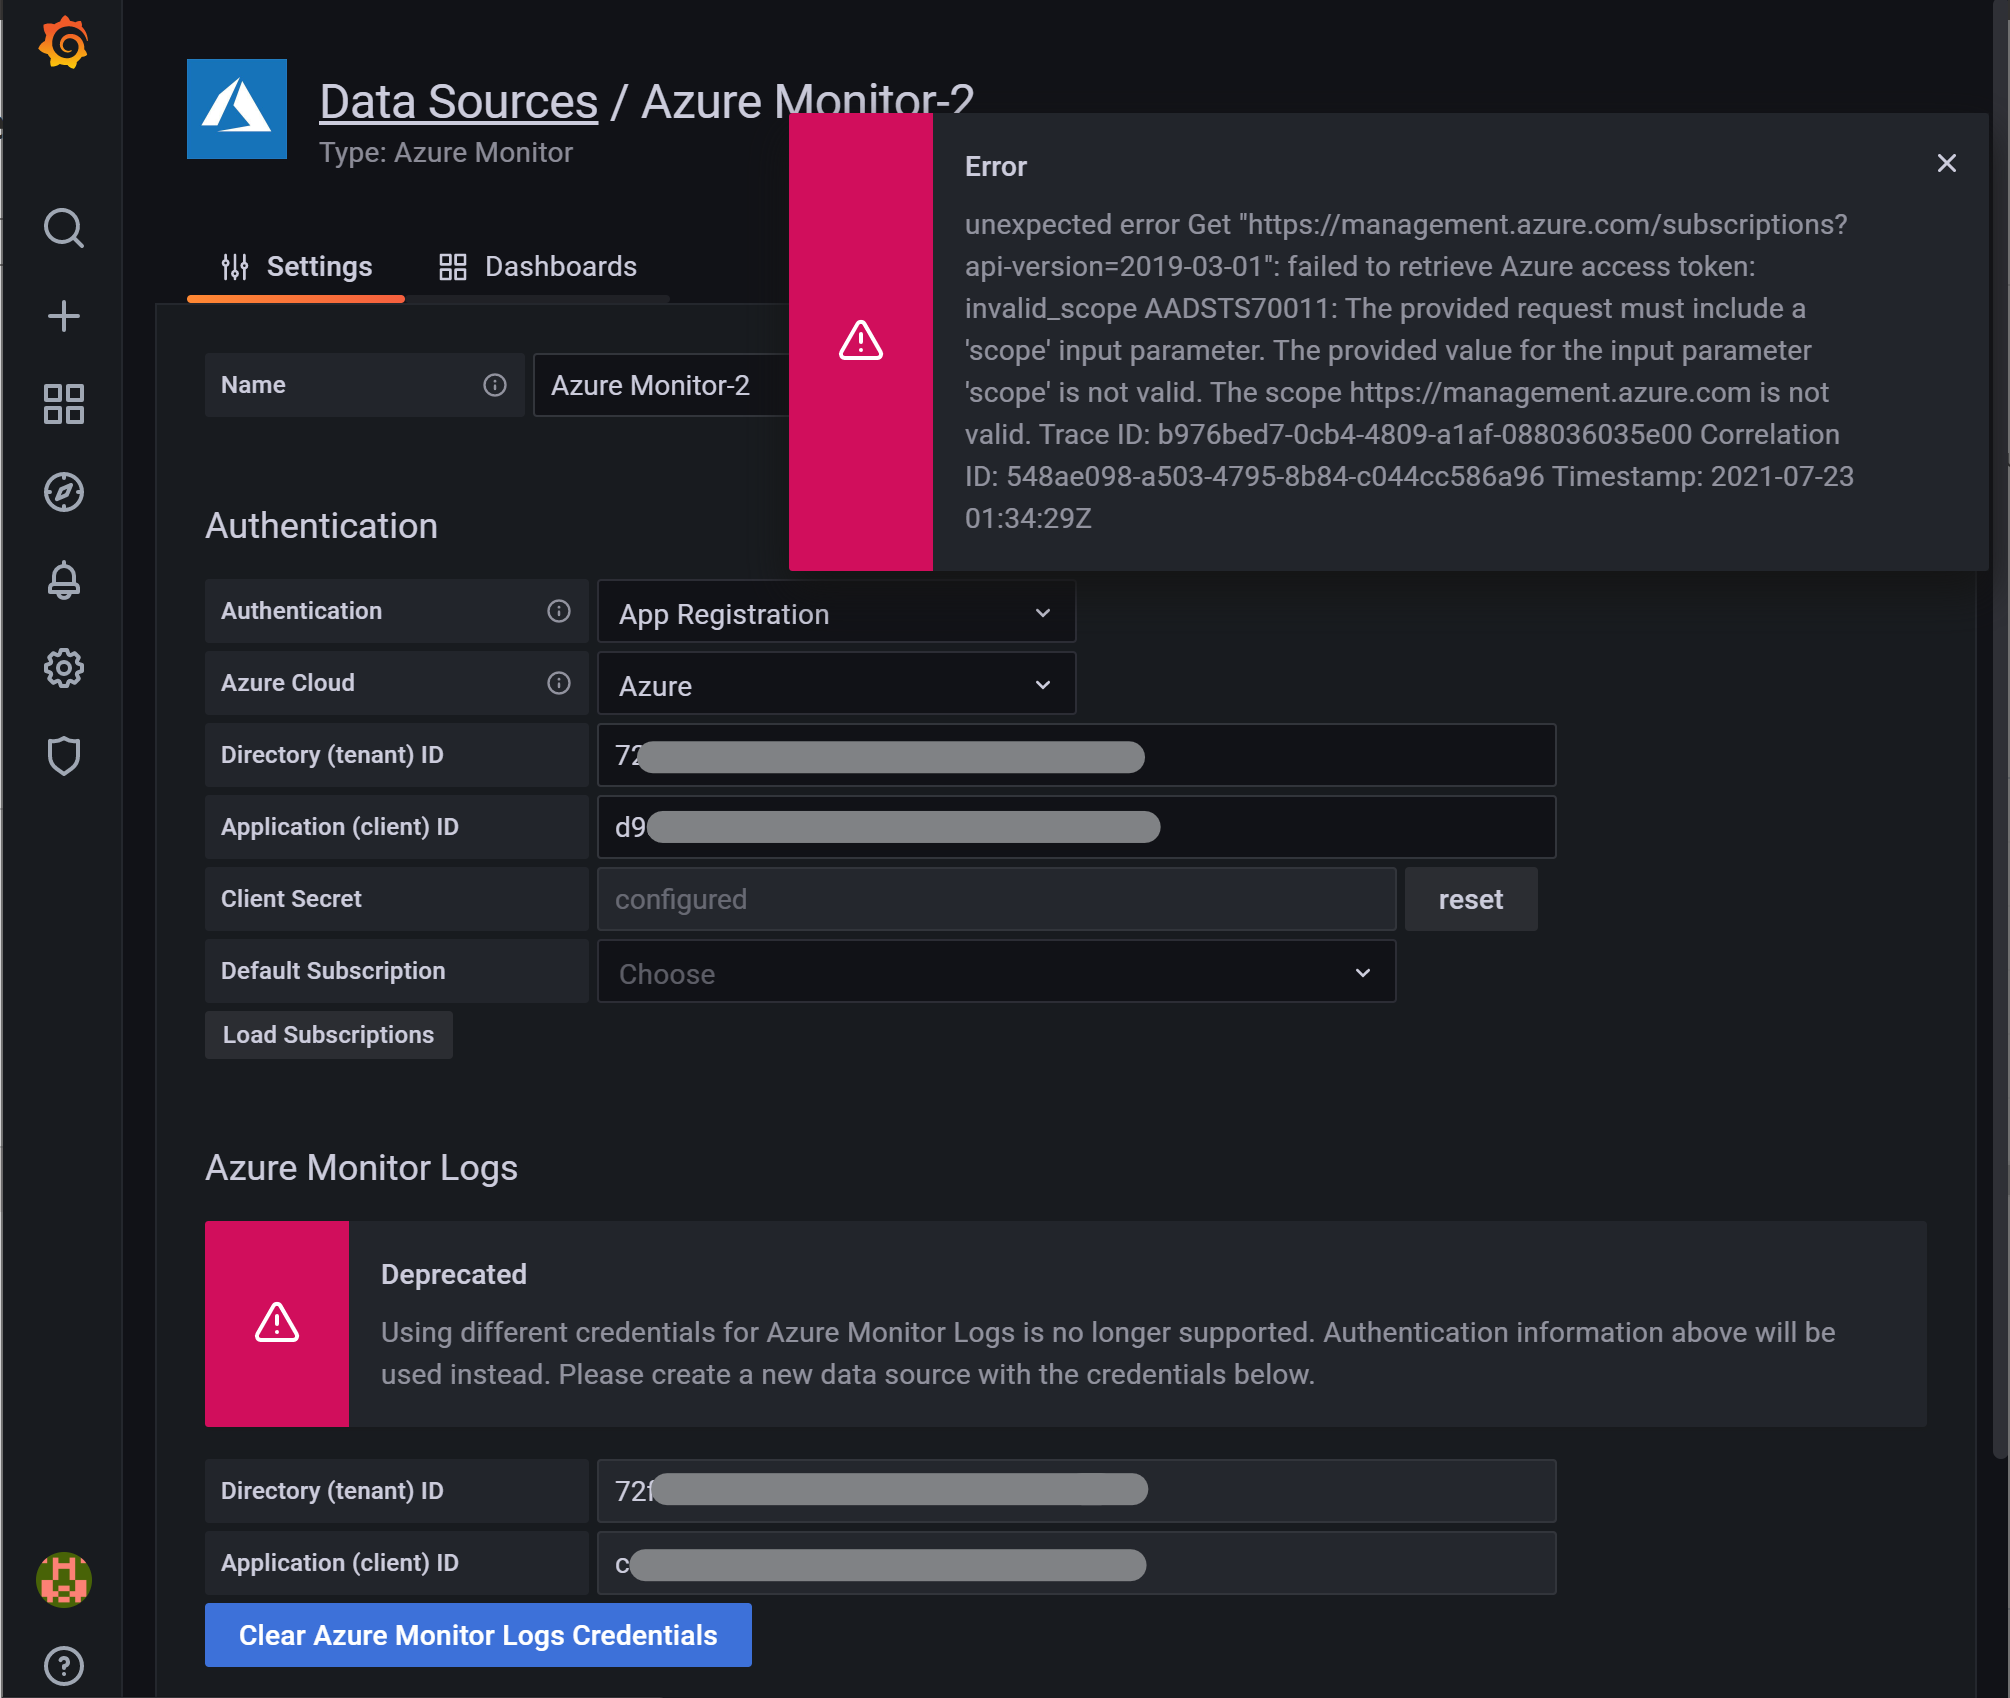Open the user avatar menu
Viewport: 2010px width, 1698px height.
[64, 1581]
